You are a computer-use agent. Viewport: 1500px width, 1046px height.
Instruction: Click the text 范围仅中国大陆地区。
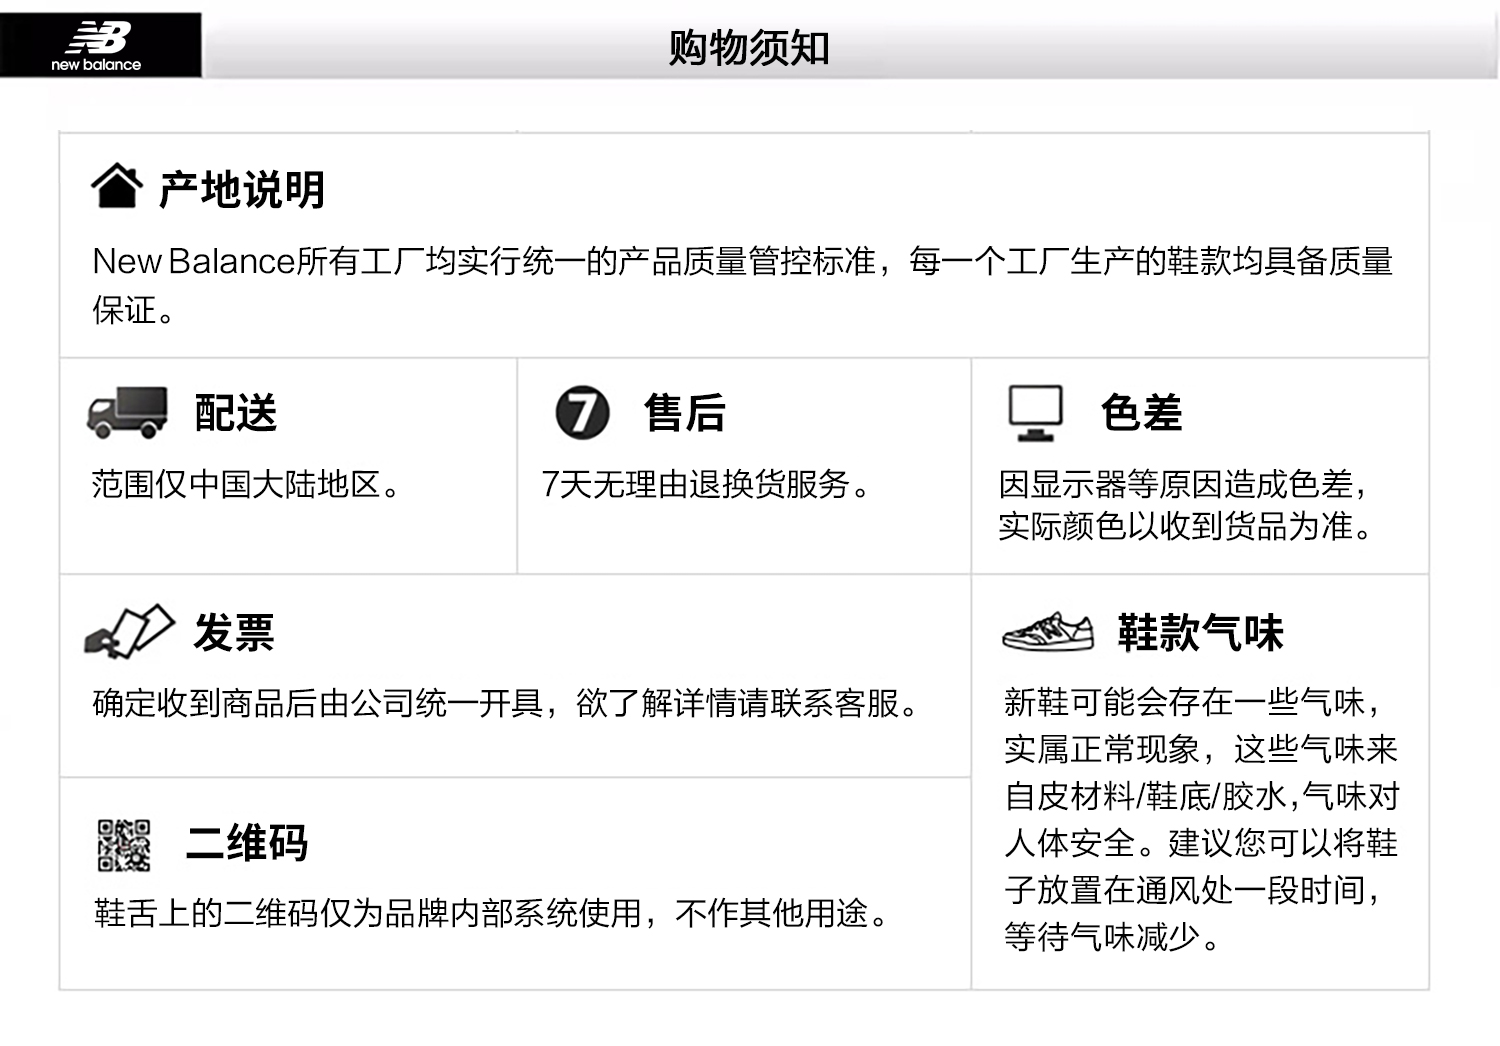246,485
